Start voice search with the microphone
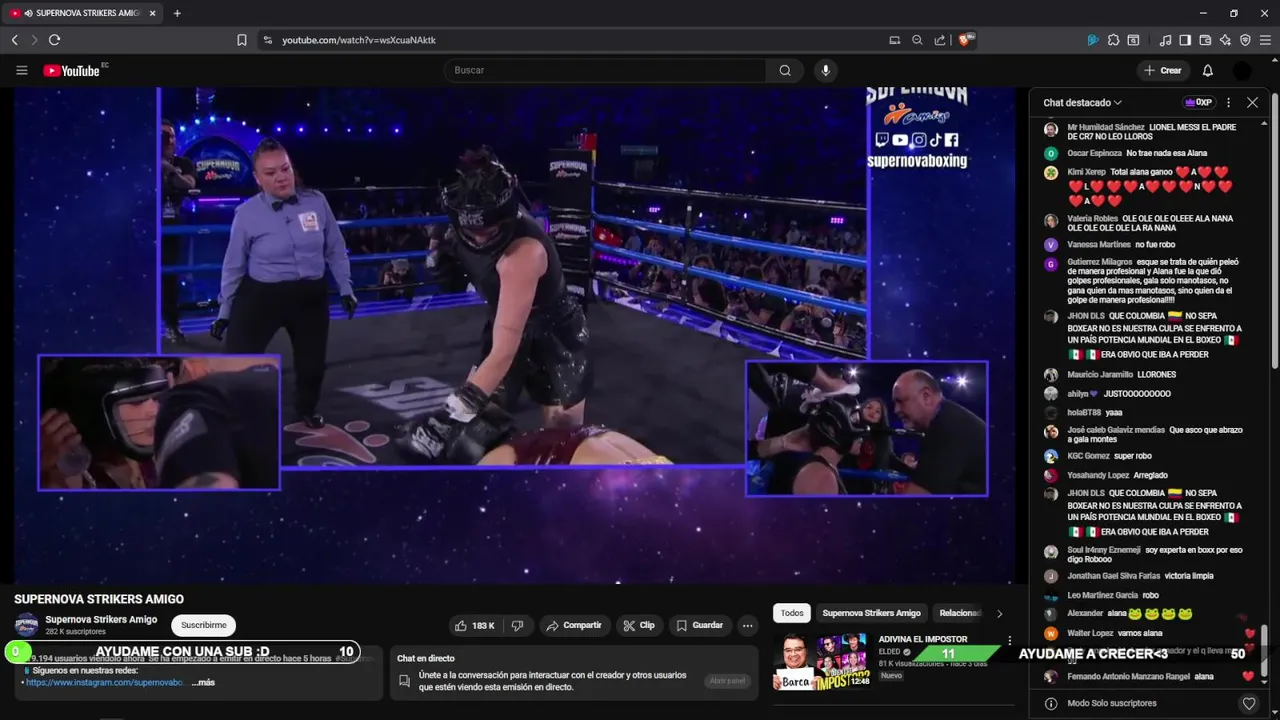 pos(825,70)
